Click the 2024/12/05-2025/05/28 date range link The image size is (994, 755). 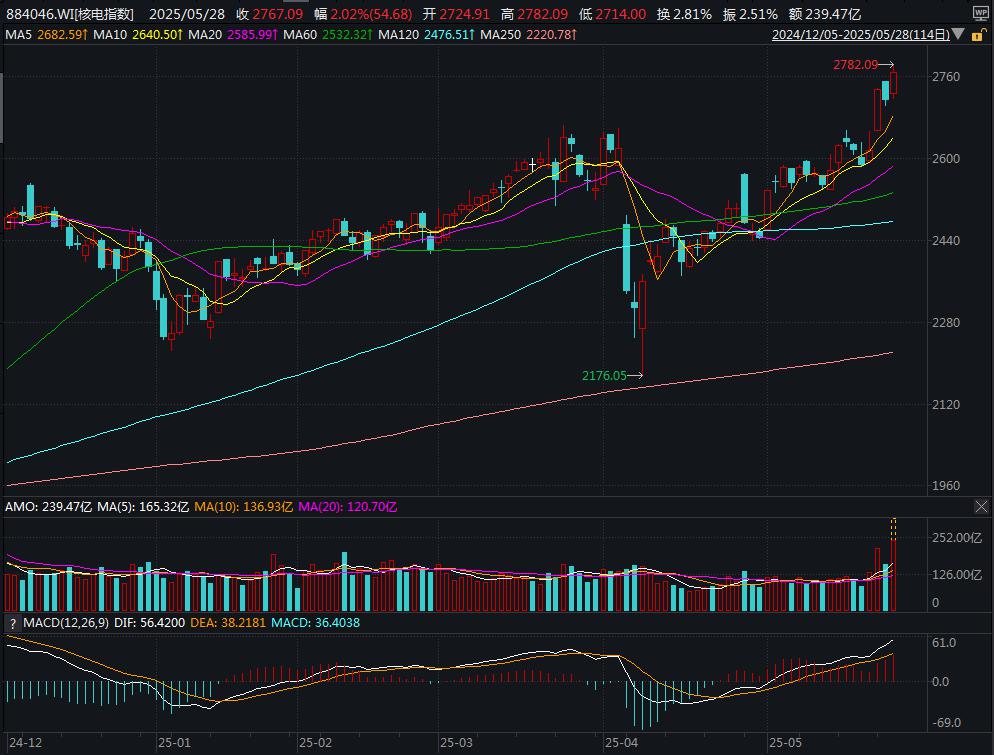click(860, 34)
